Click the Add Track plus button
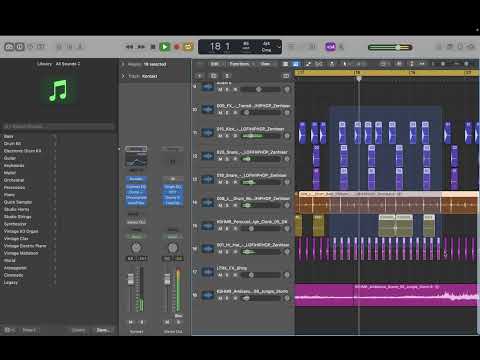 coord(200,76)
